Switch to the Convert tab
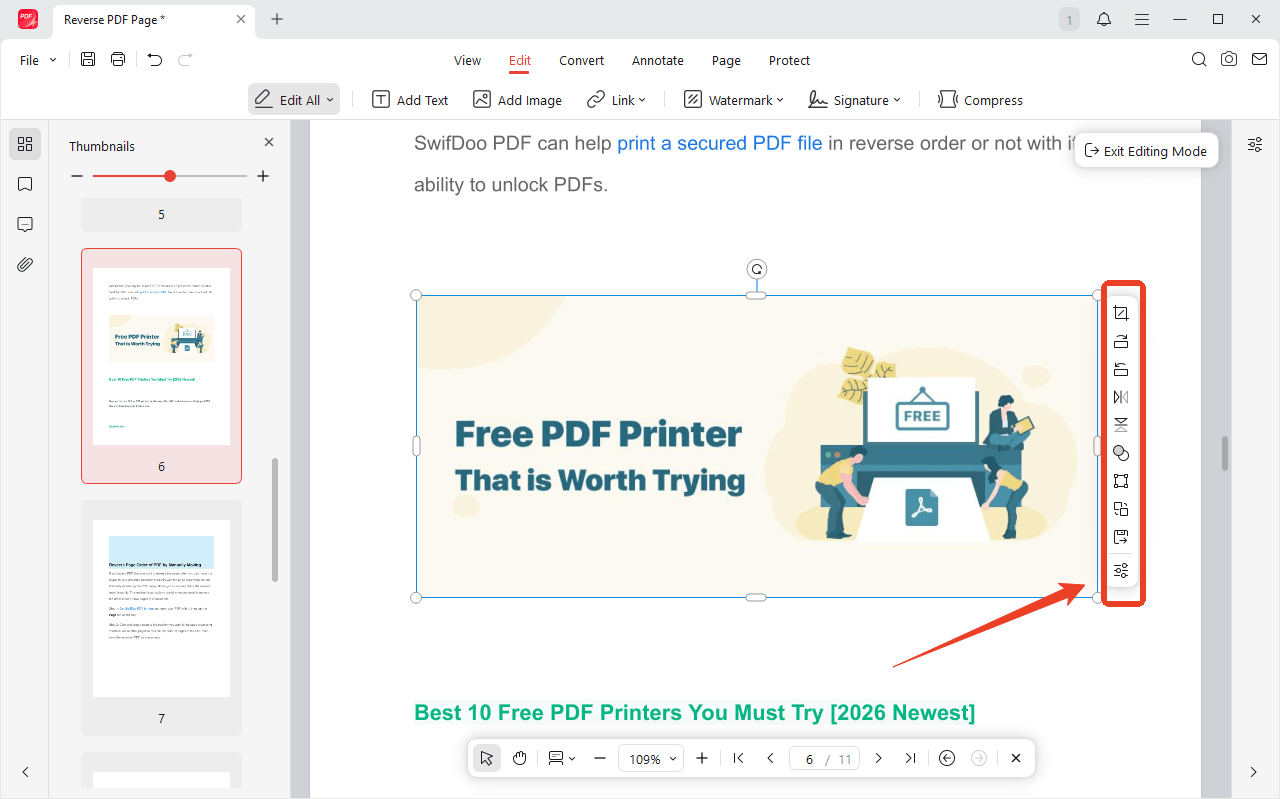The width and height of the screenshot is (1280, 799). 581,60
